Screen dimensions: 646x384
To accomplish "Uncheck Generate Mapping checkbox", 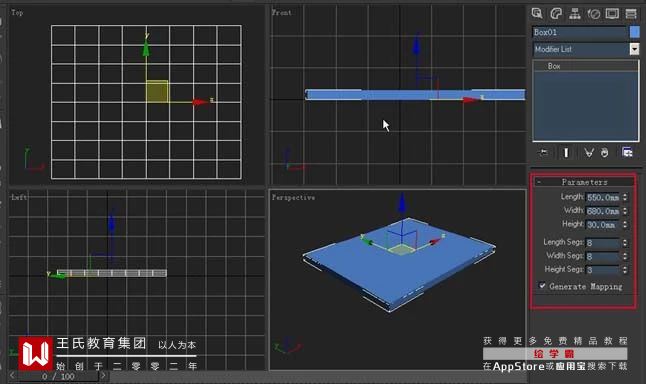I will [542, 285].
